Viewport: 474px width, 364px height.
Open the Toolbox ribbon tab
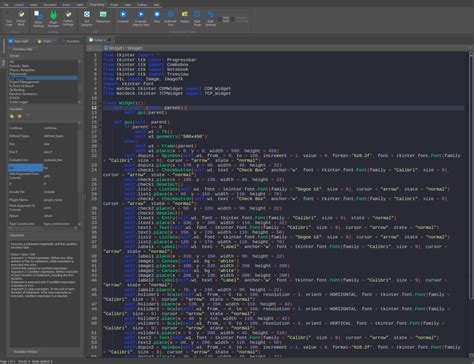point(142,5)
